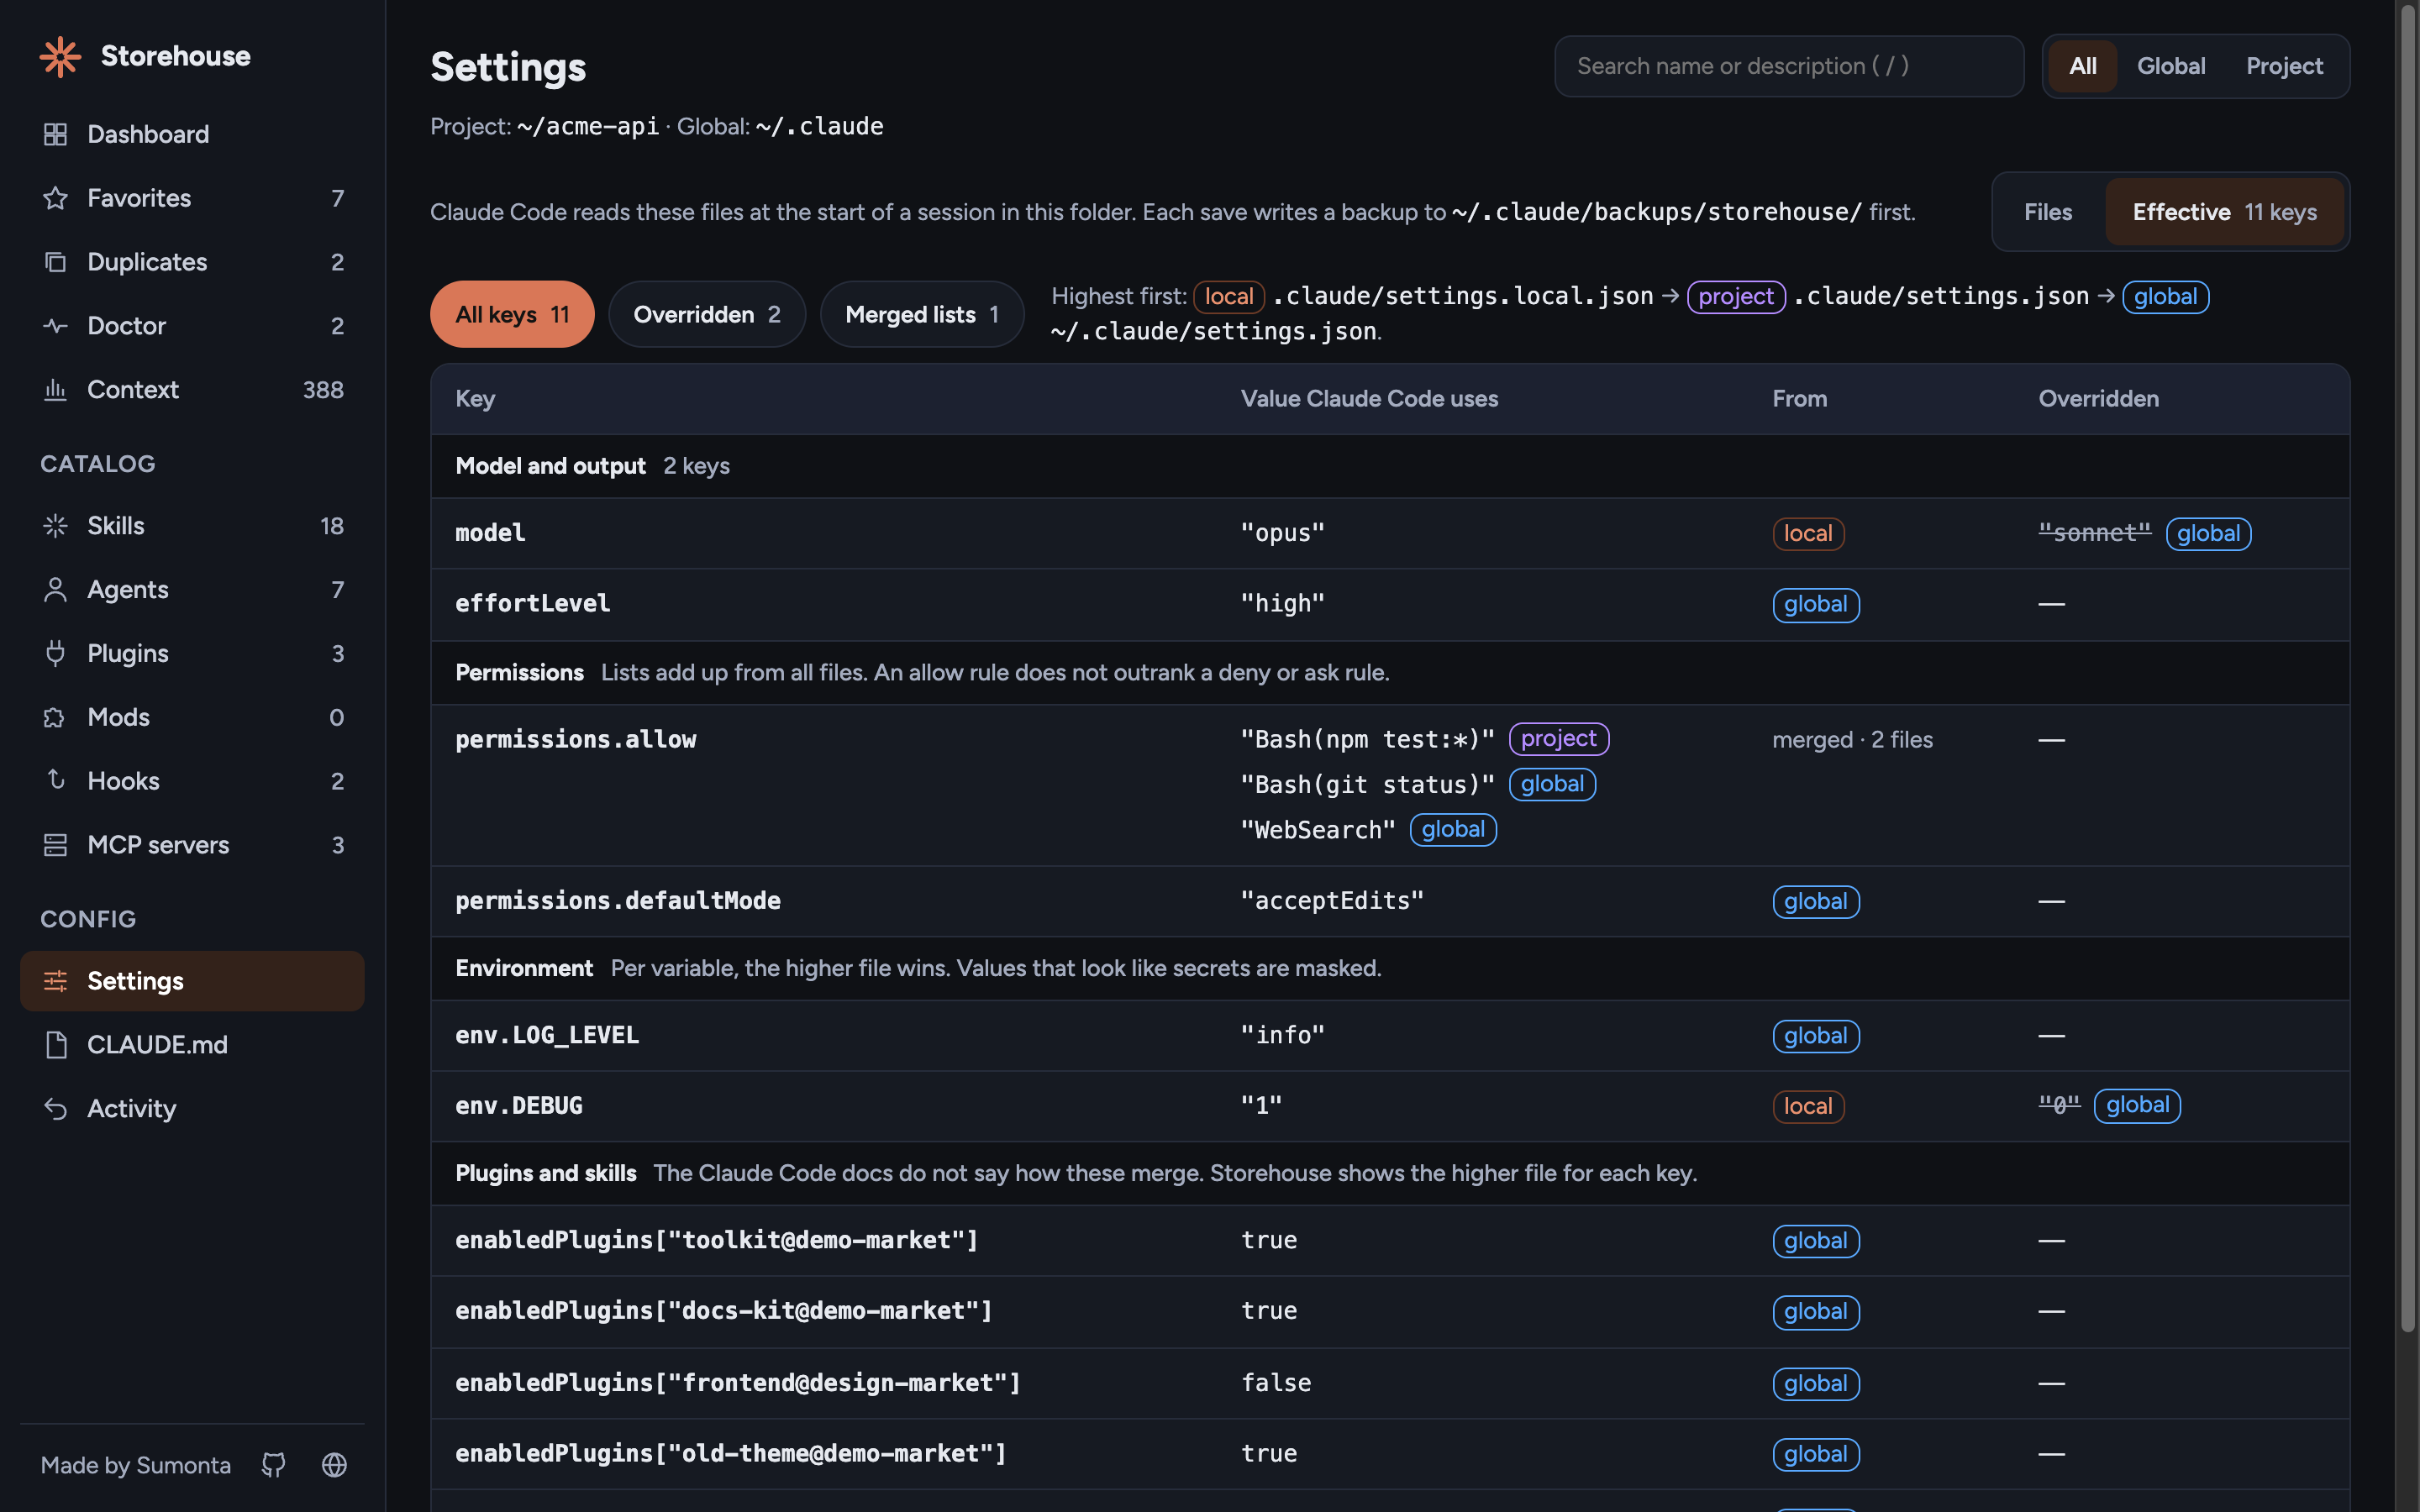Select the Project scope filter

click(2284, 66)
